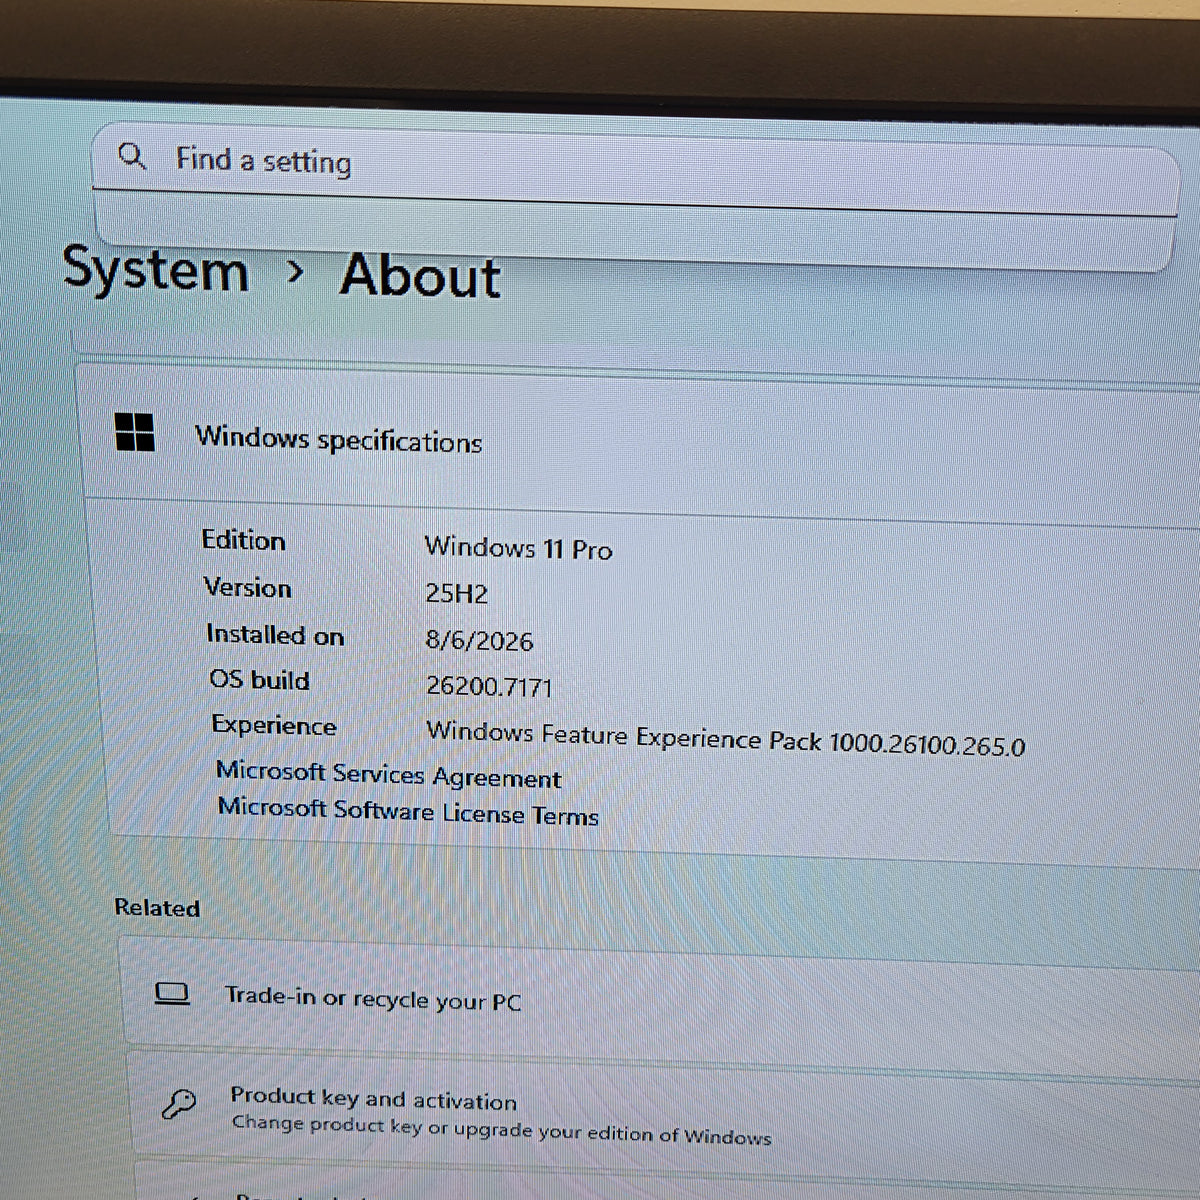The image size is (1200, 1200).
Task: Open Microsoft Services Agreement link
Action: 389,775
